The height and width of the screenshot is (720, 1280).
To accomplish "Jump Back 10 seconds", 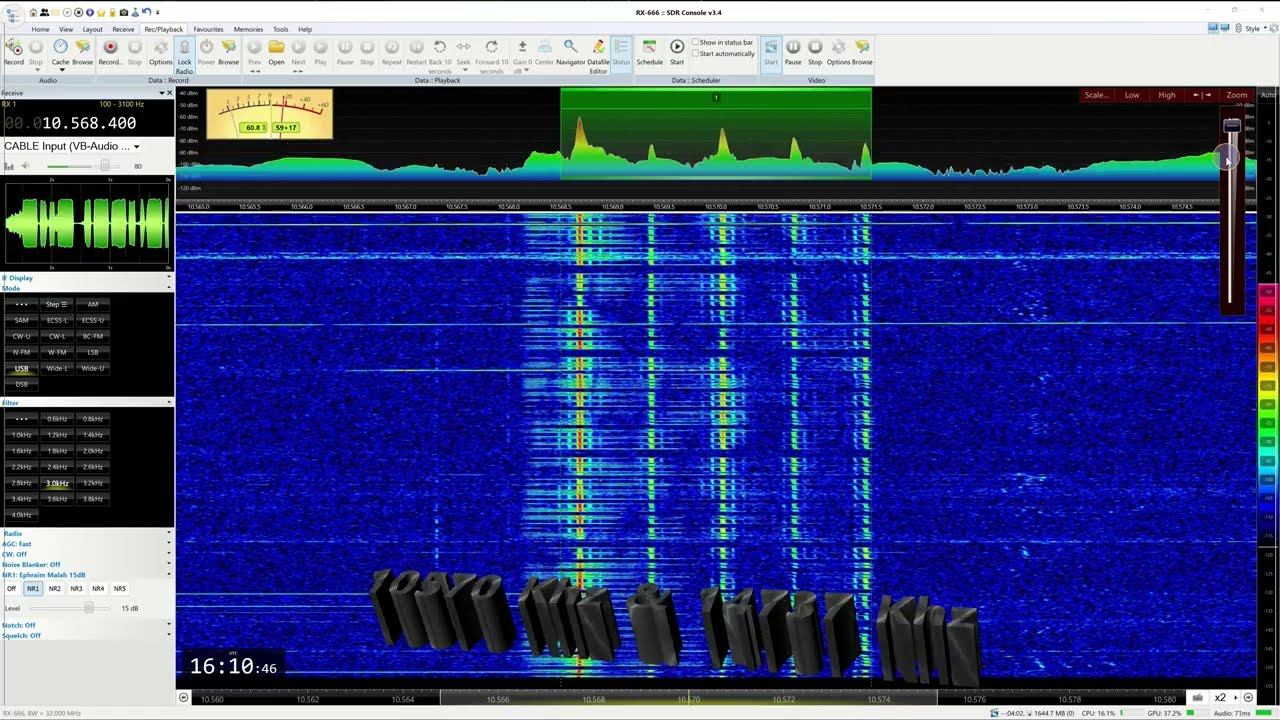I will click(x=440, y=47).
